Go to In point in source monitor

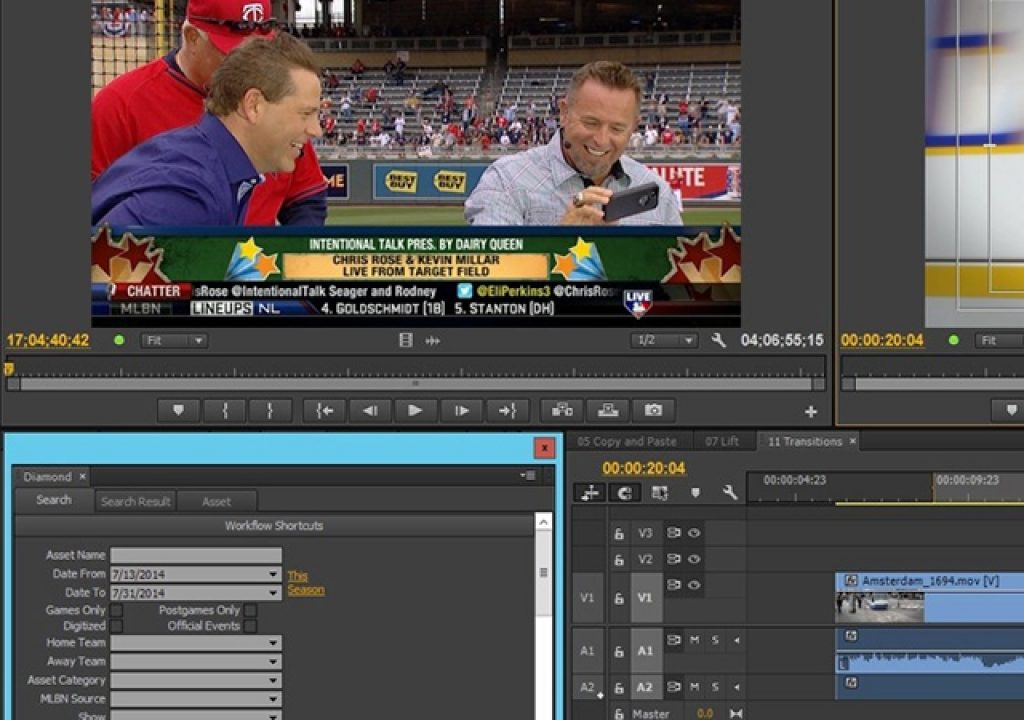point(325,410)
